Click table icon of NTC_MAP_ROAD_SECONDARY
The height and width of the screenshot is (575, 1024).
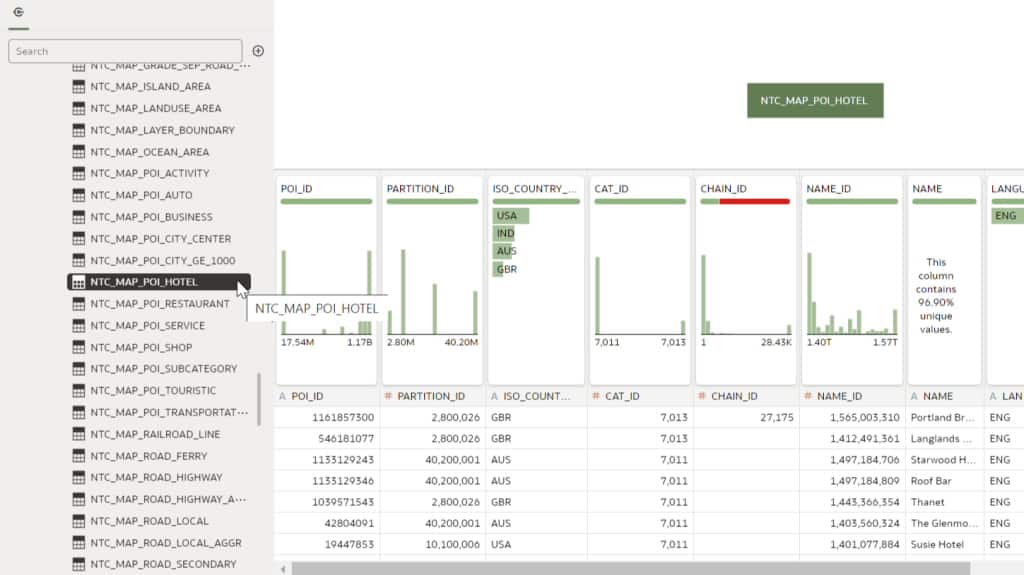[78, 564]
